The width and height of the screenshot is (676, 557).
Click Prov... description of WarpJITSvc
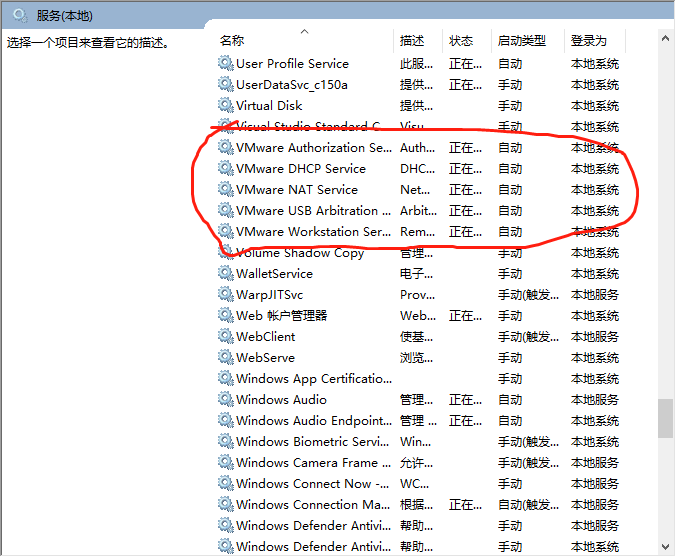[x=417, y=294]
